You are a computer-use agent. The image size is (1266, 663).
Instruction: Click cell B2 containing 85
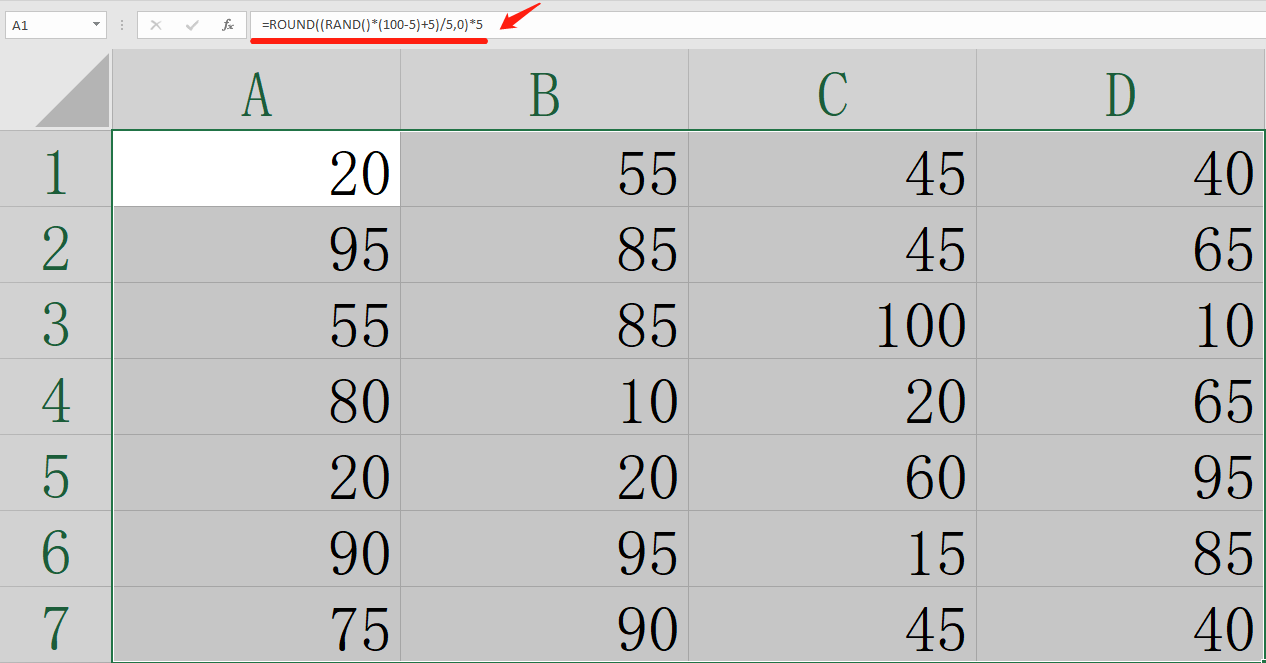(x=545, y=245)
